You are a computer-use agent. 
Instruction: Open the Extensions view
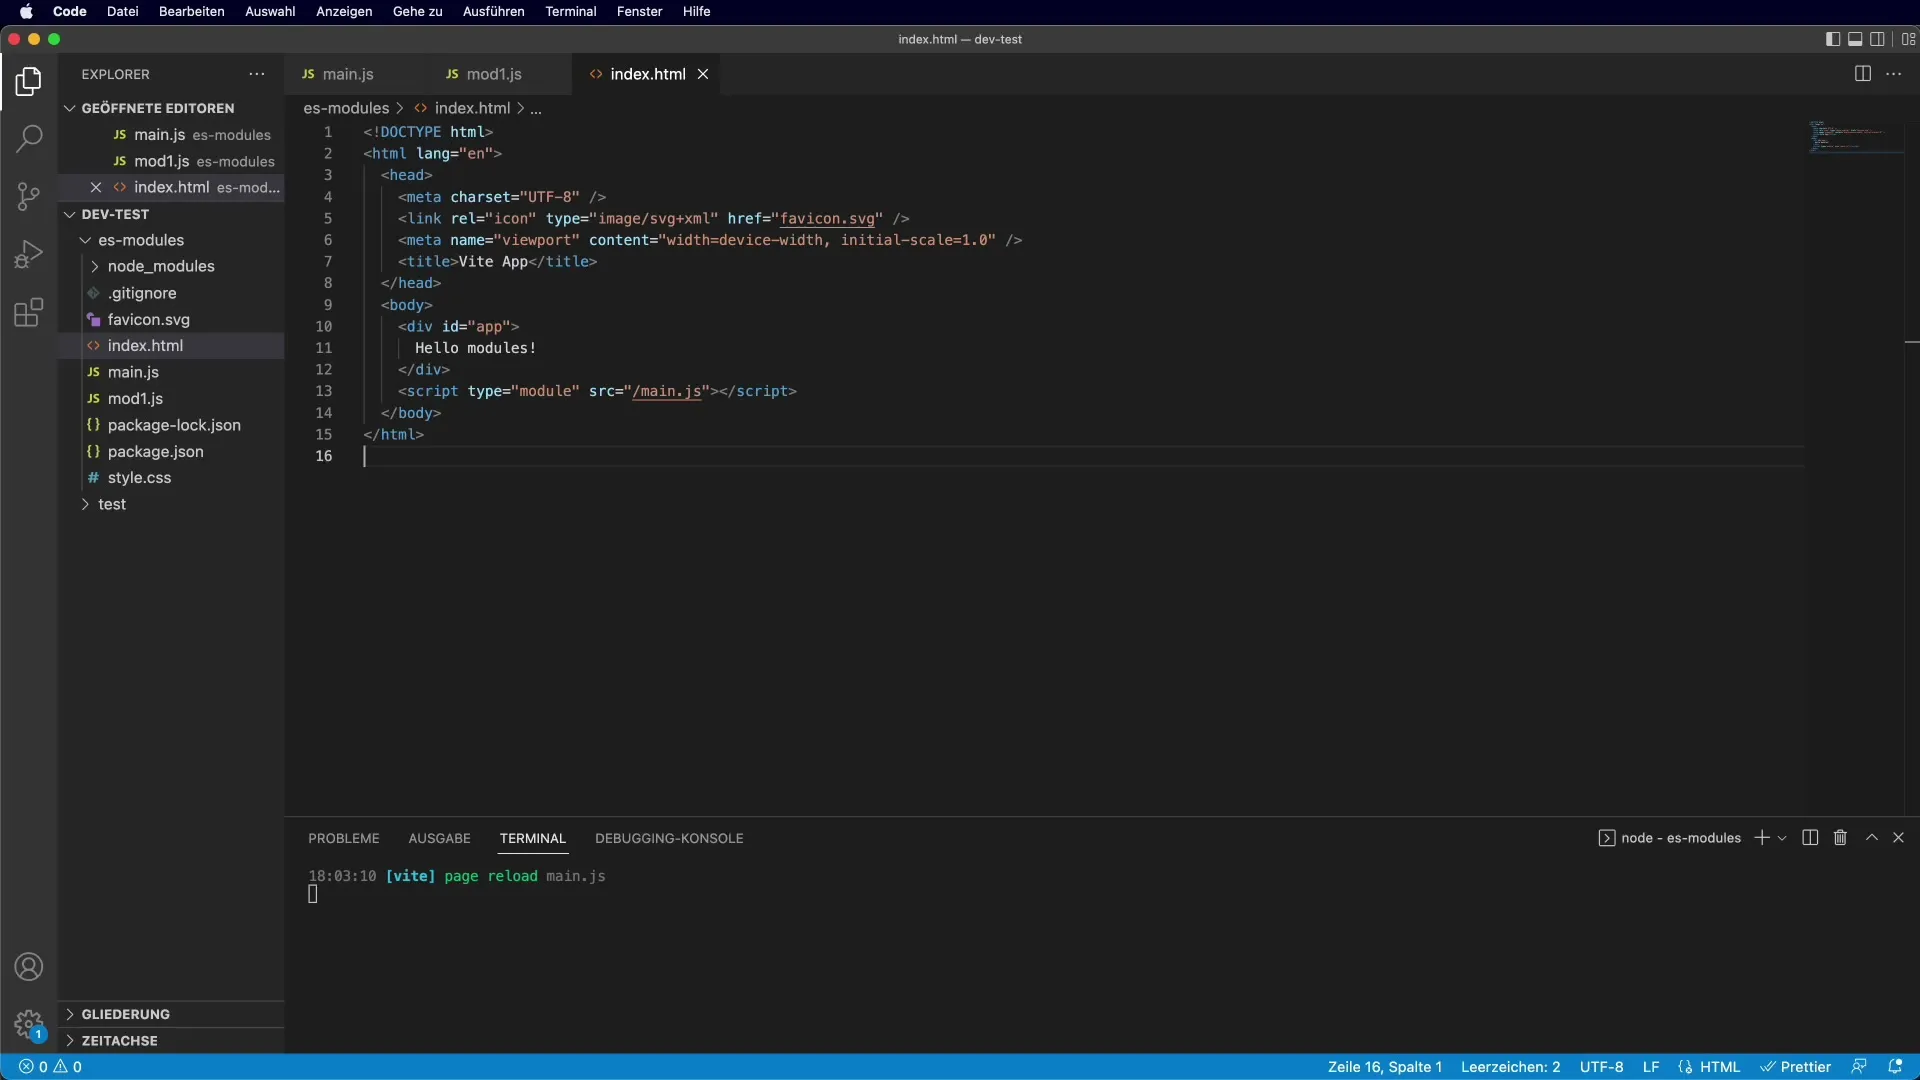pyautogui.click(x=29, y=312)
